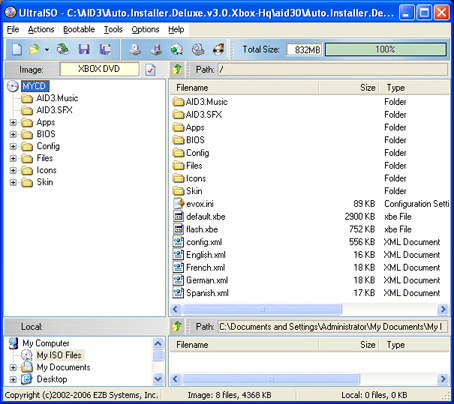
Task: Click the Burn CD/DVD Image flame icon
Action: [x=218, y=49]
